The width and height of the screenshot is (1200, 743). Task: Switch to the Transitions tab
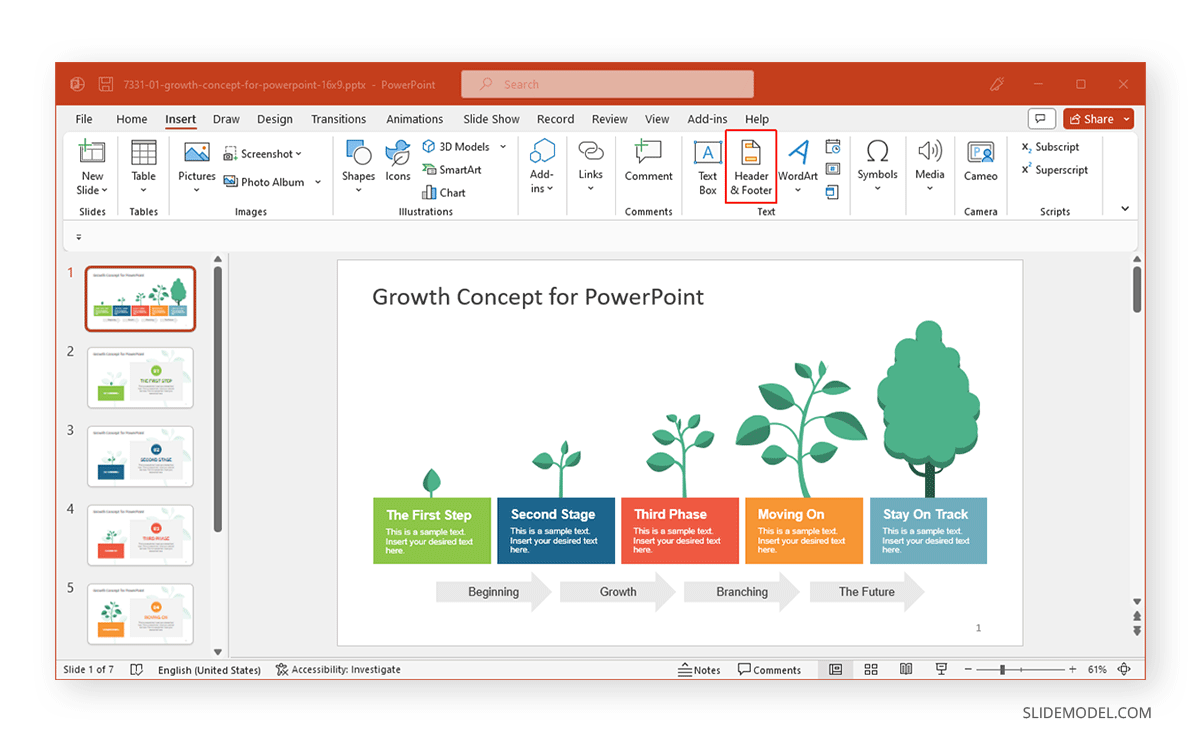pos(338,119)
